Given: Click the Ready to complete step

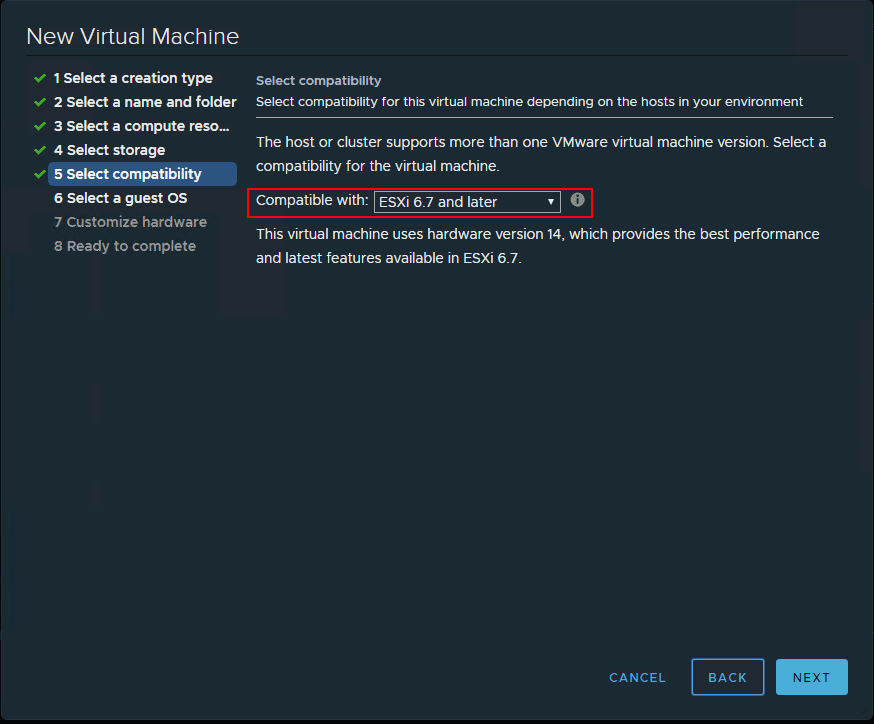Looking at the screenshot, I should 125,246.
